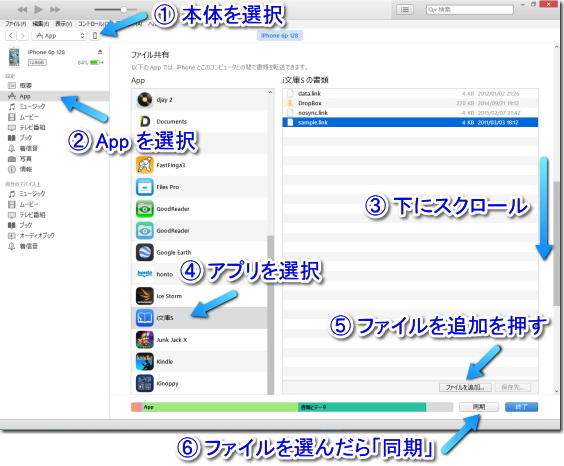Click the 保存先... button

(x=513, y=387)
